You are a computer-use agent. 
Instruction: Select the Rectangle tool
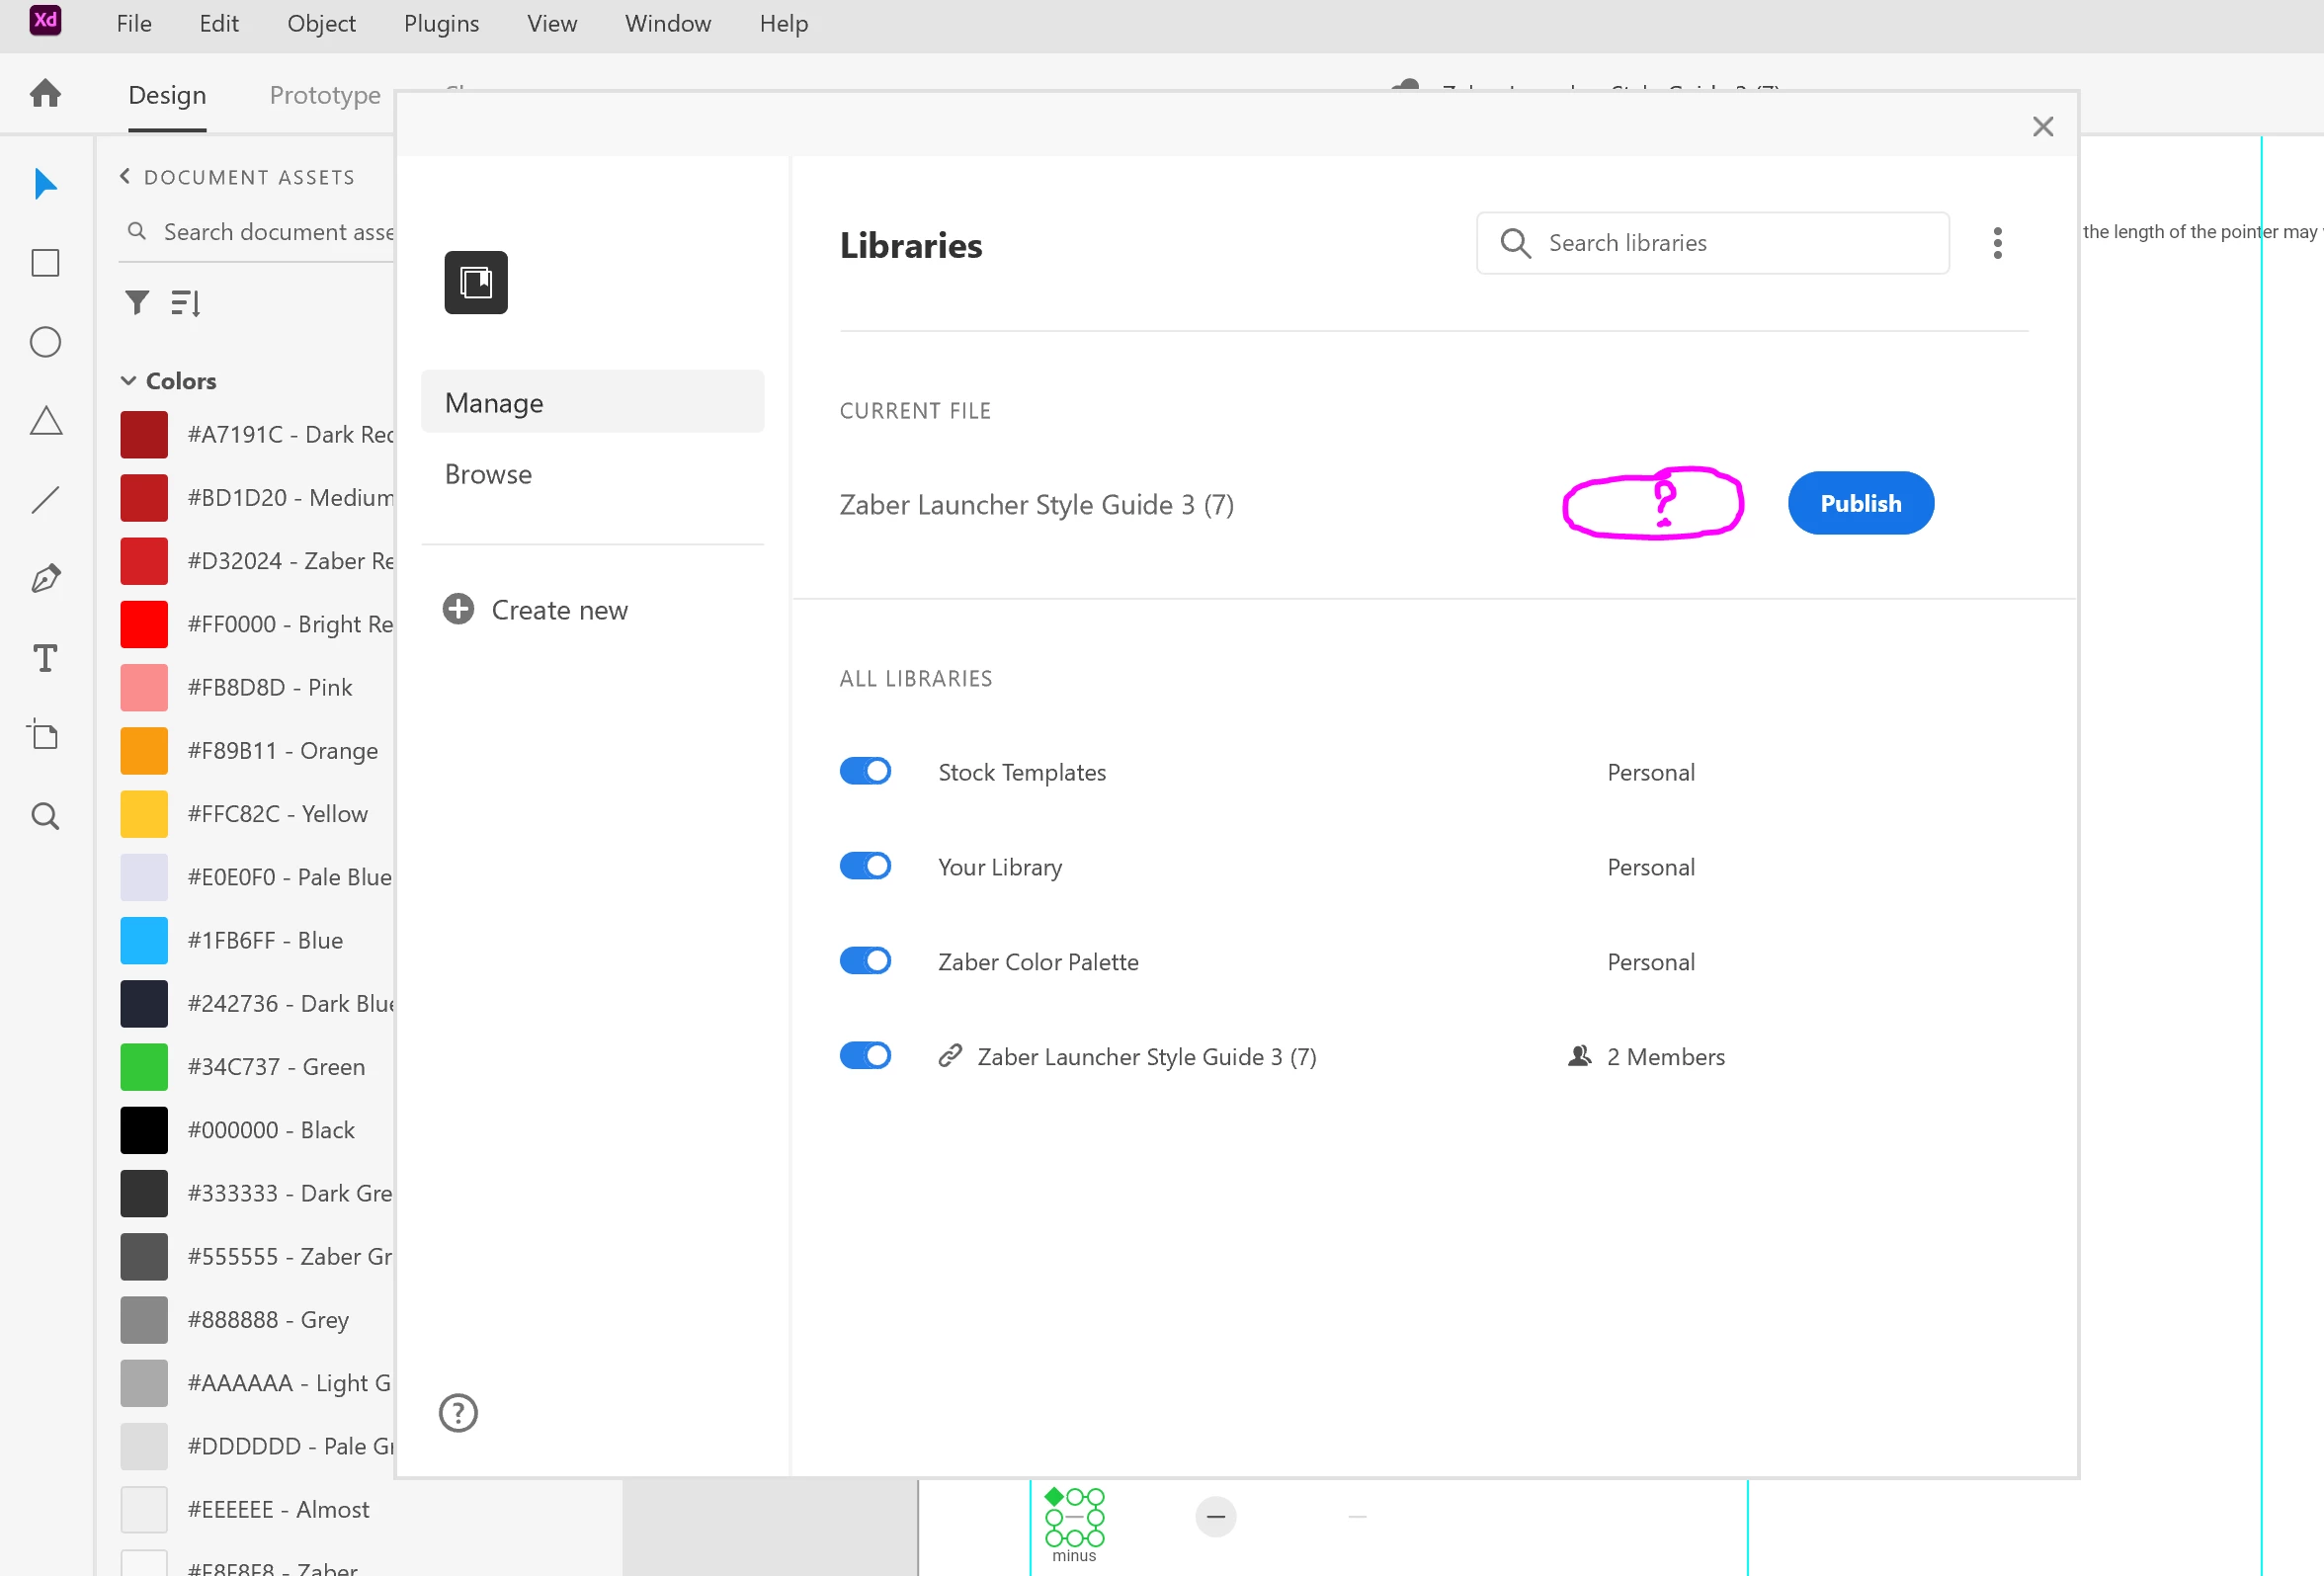click(45, 263)
